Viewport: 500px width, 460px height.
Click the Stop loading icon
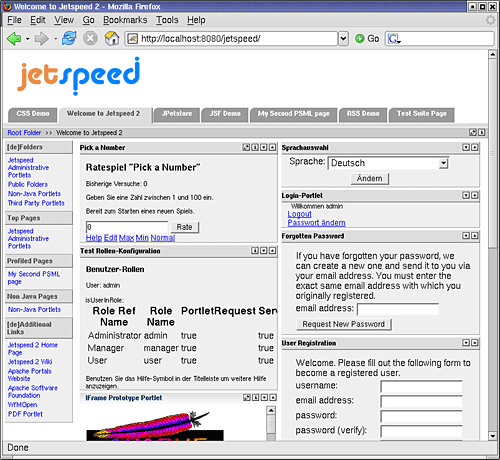pyautogui.click(x=90, y=39)
